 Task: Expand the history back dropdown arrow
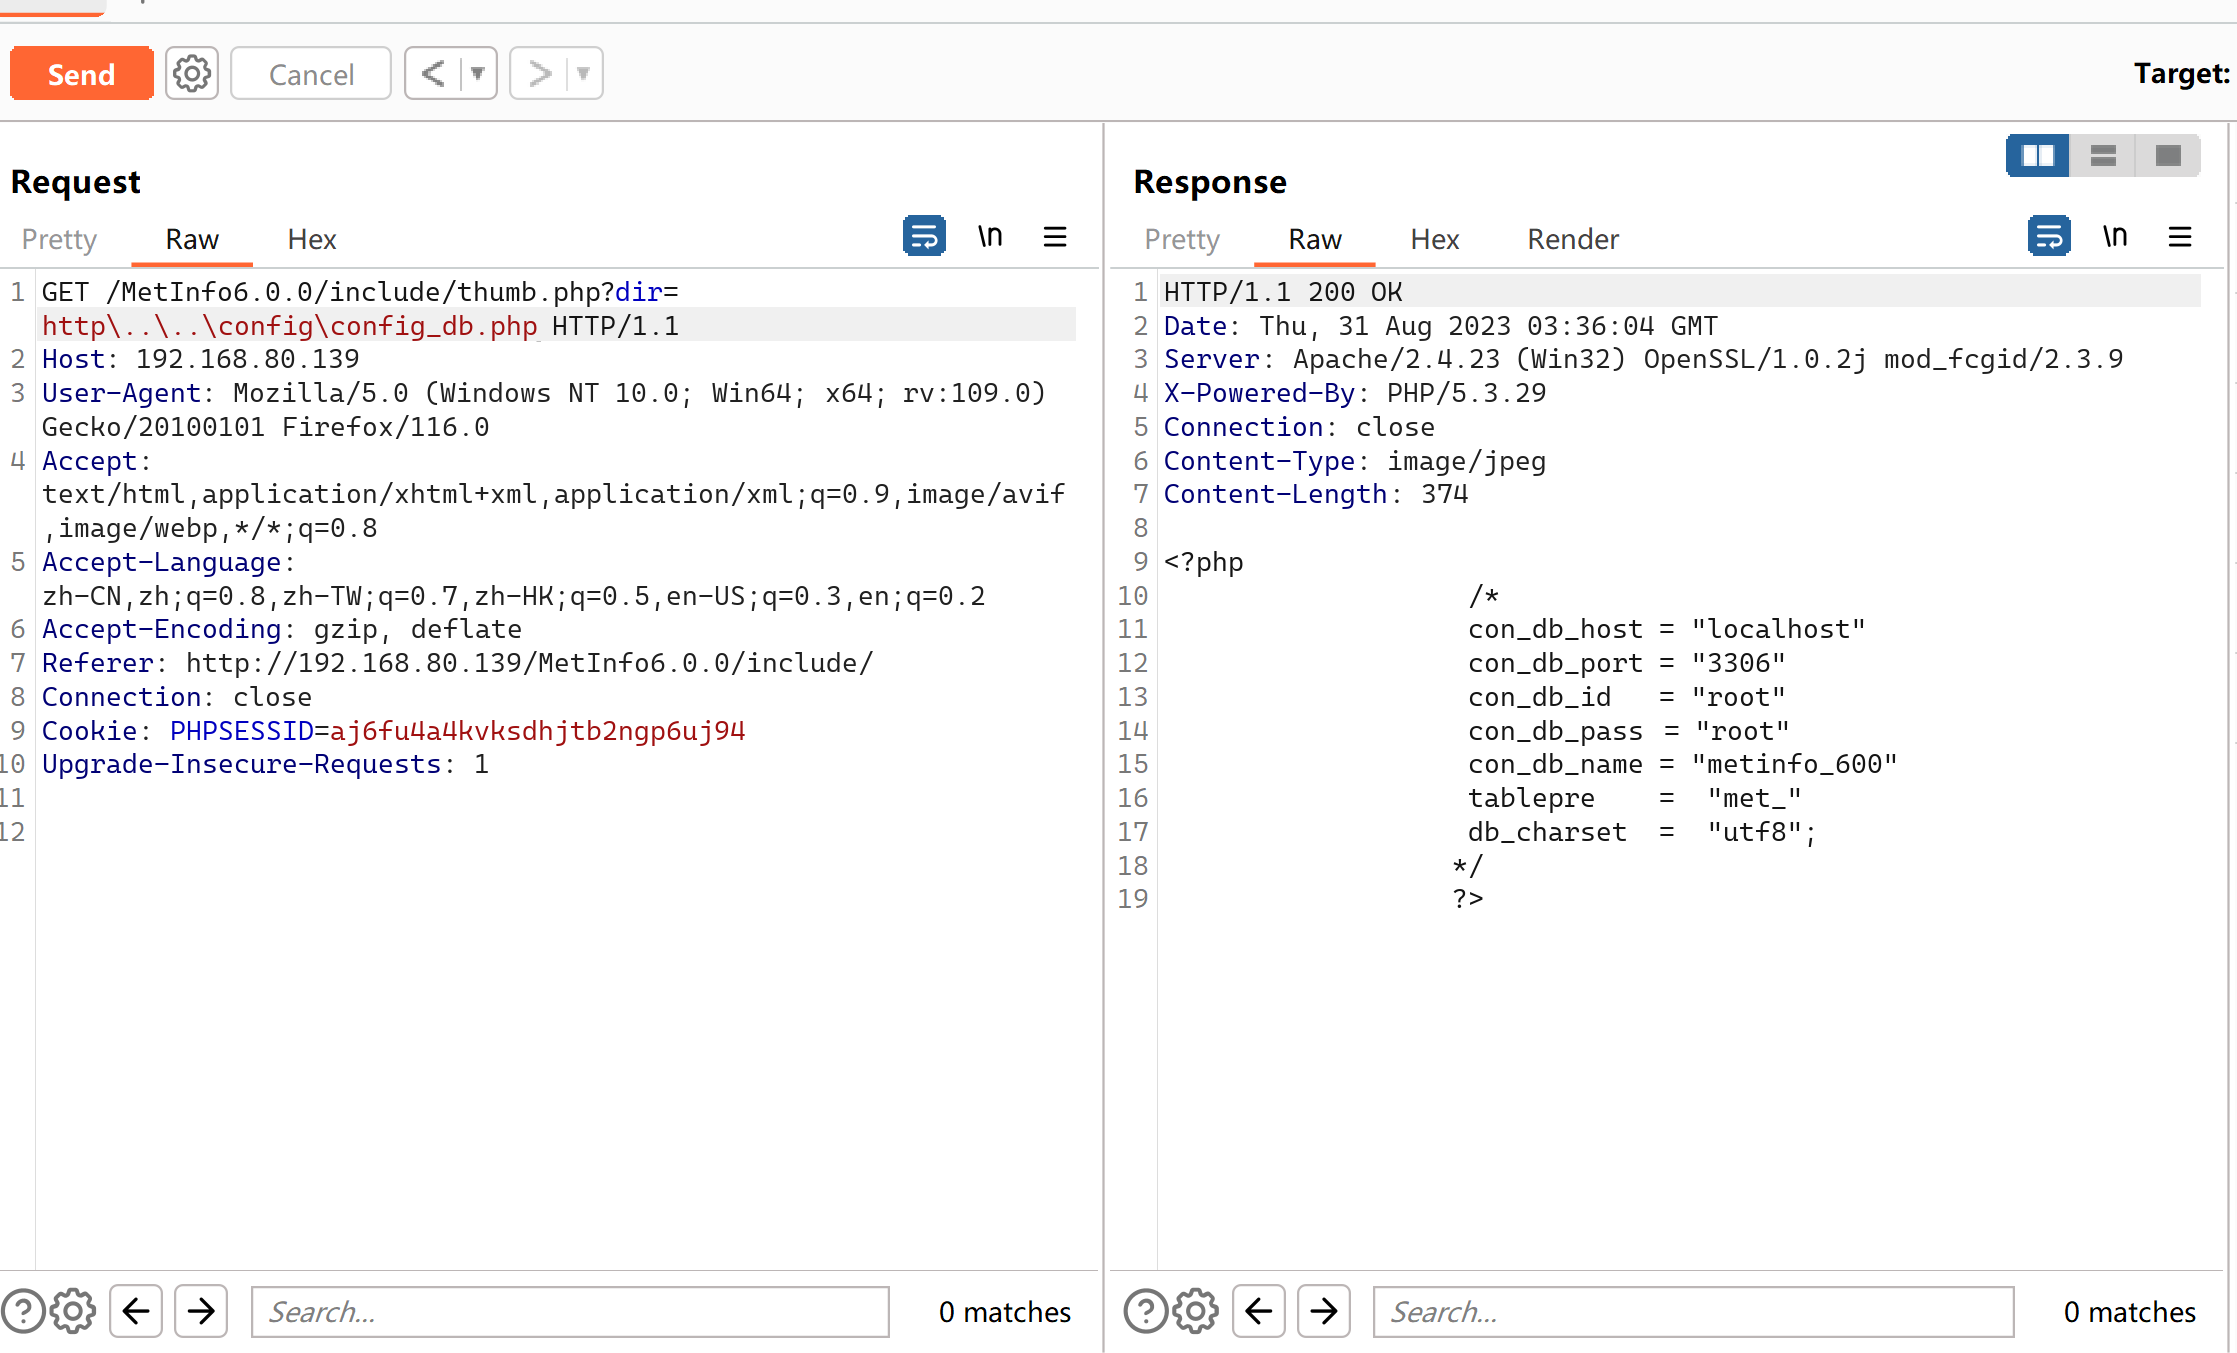pos(478,74)
